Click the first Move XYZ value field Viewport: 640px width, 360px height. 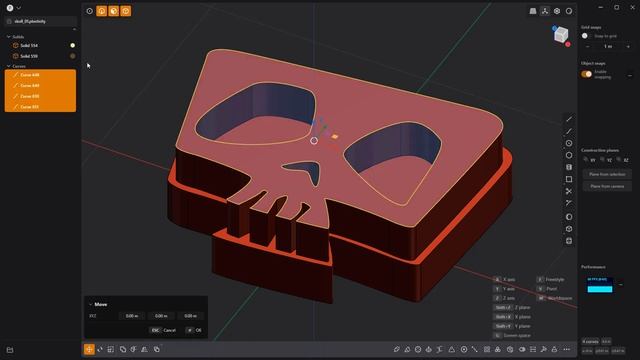132,316
